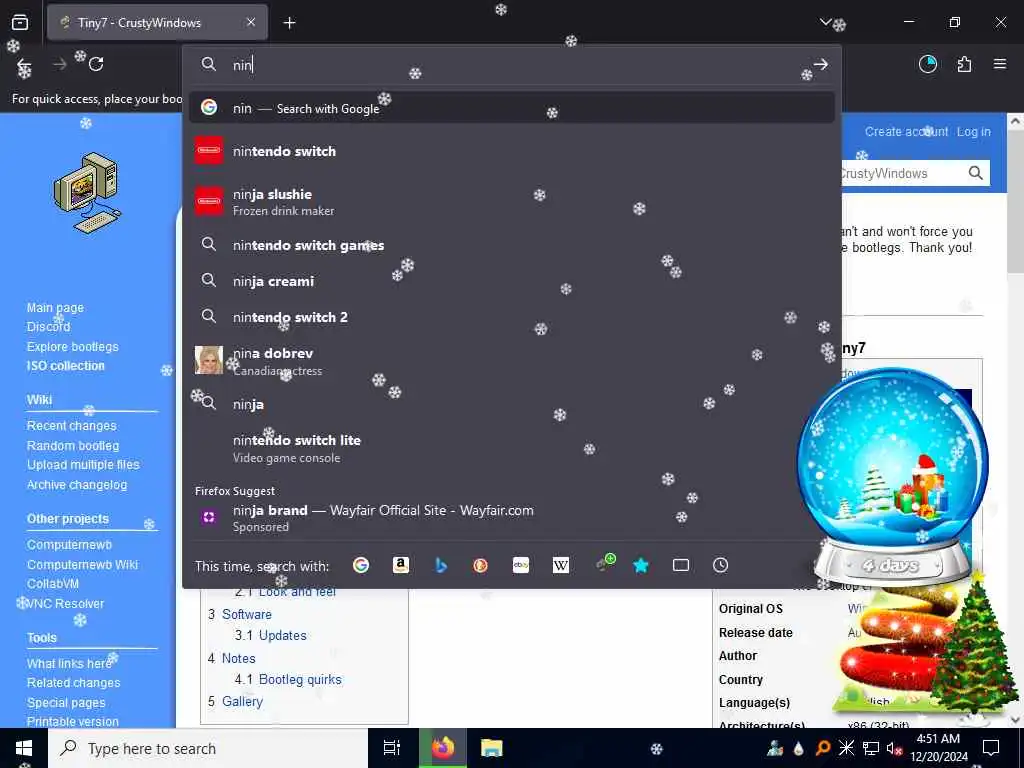The width and height of the screenshot is (1024, 768).
Task: Open Upload multiple files link
Action: click(x=83, y=465)
